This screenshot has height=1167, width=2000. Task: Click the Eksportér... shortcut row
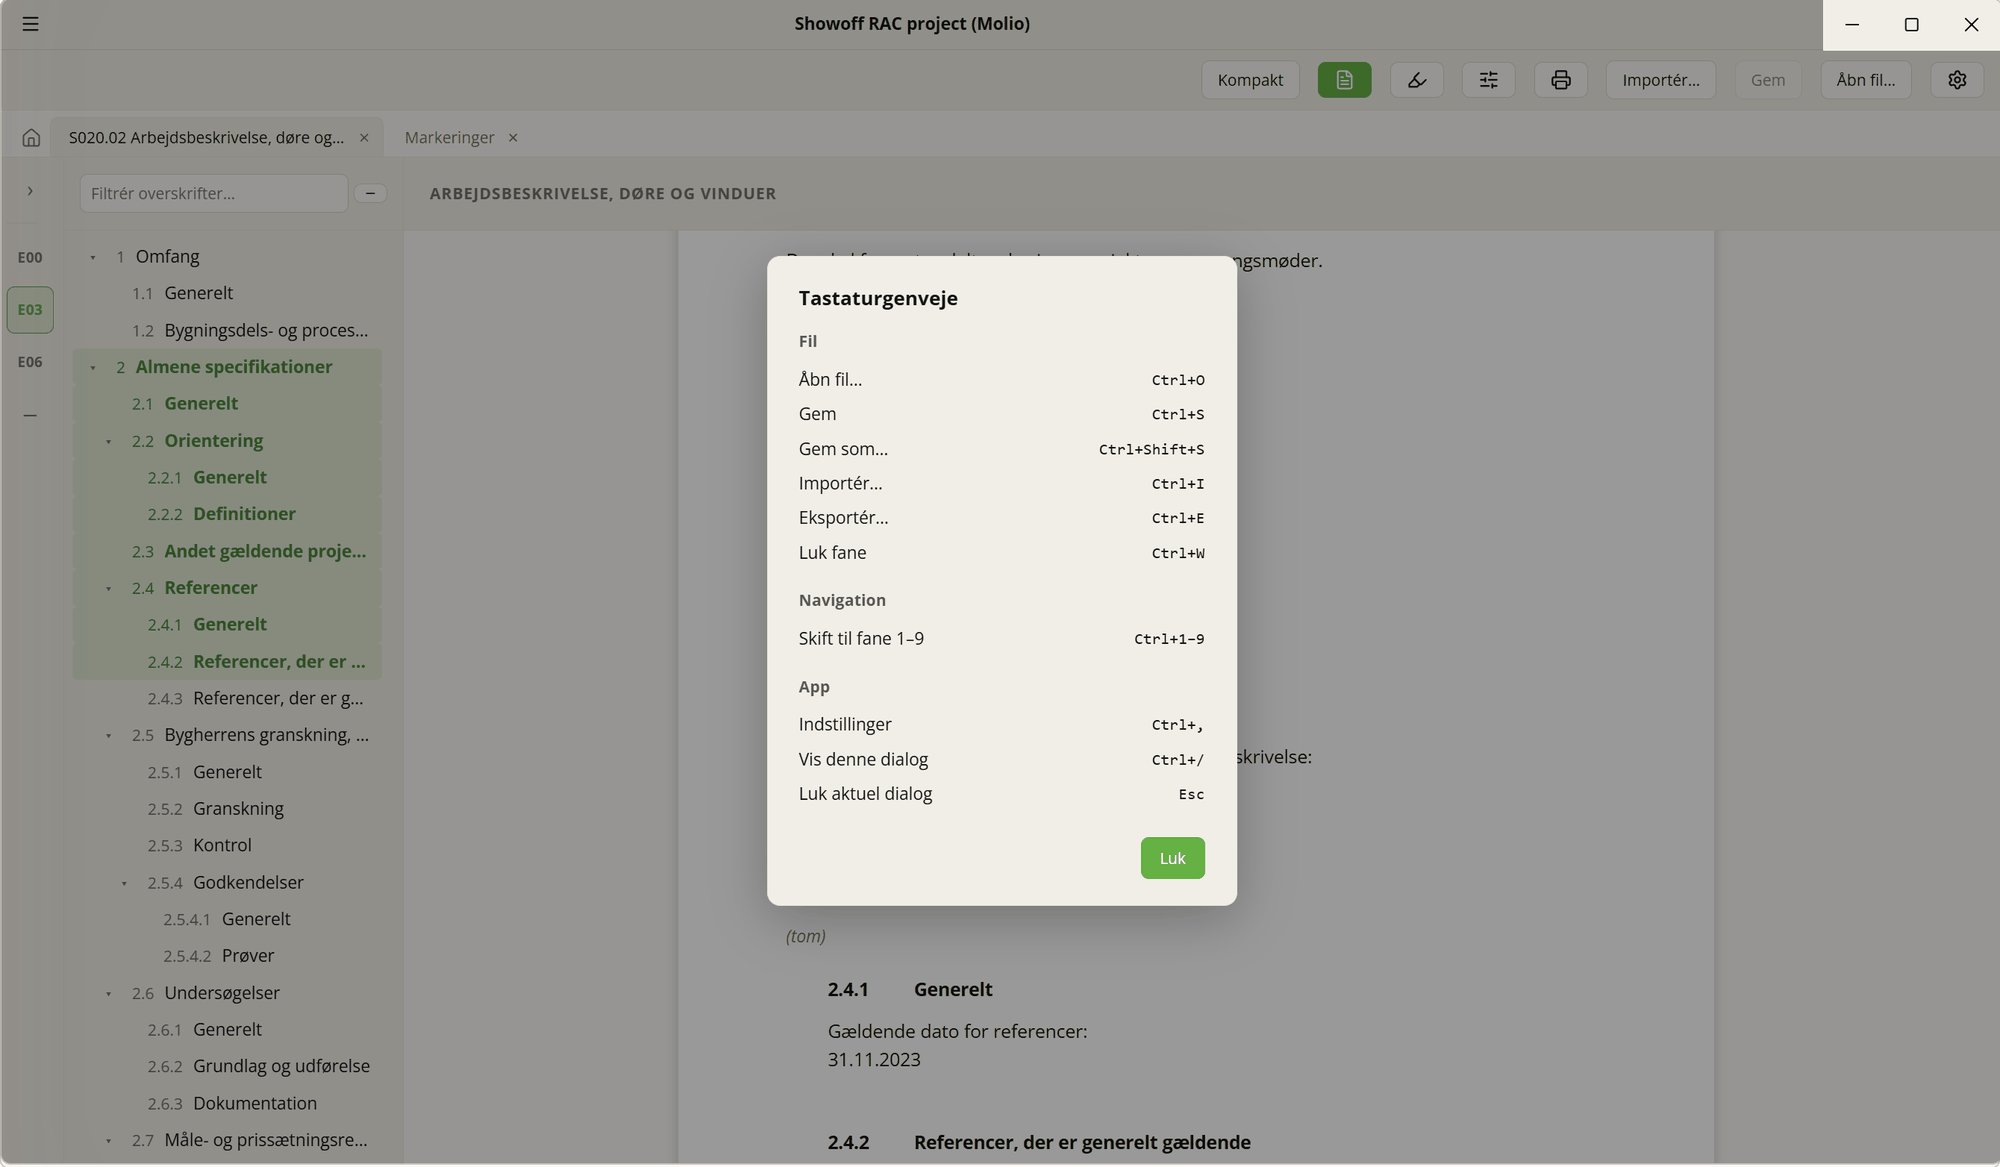(x=1001, y=518)
